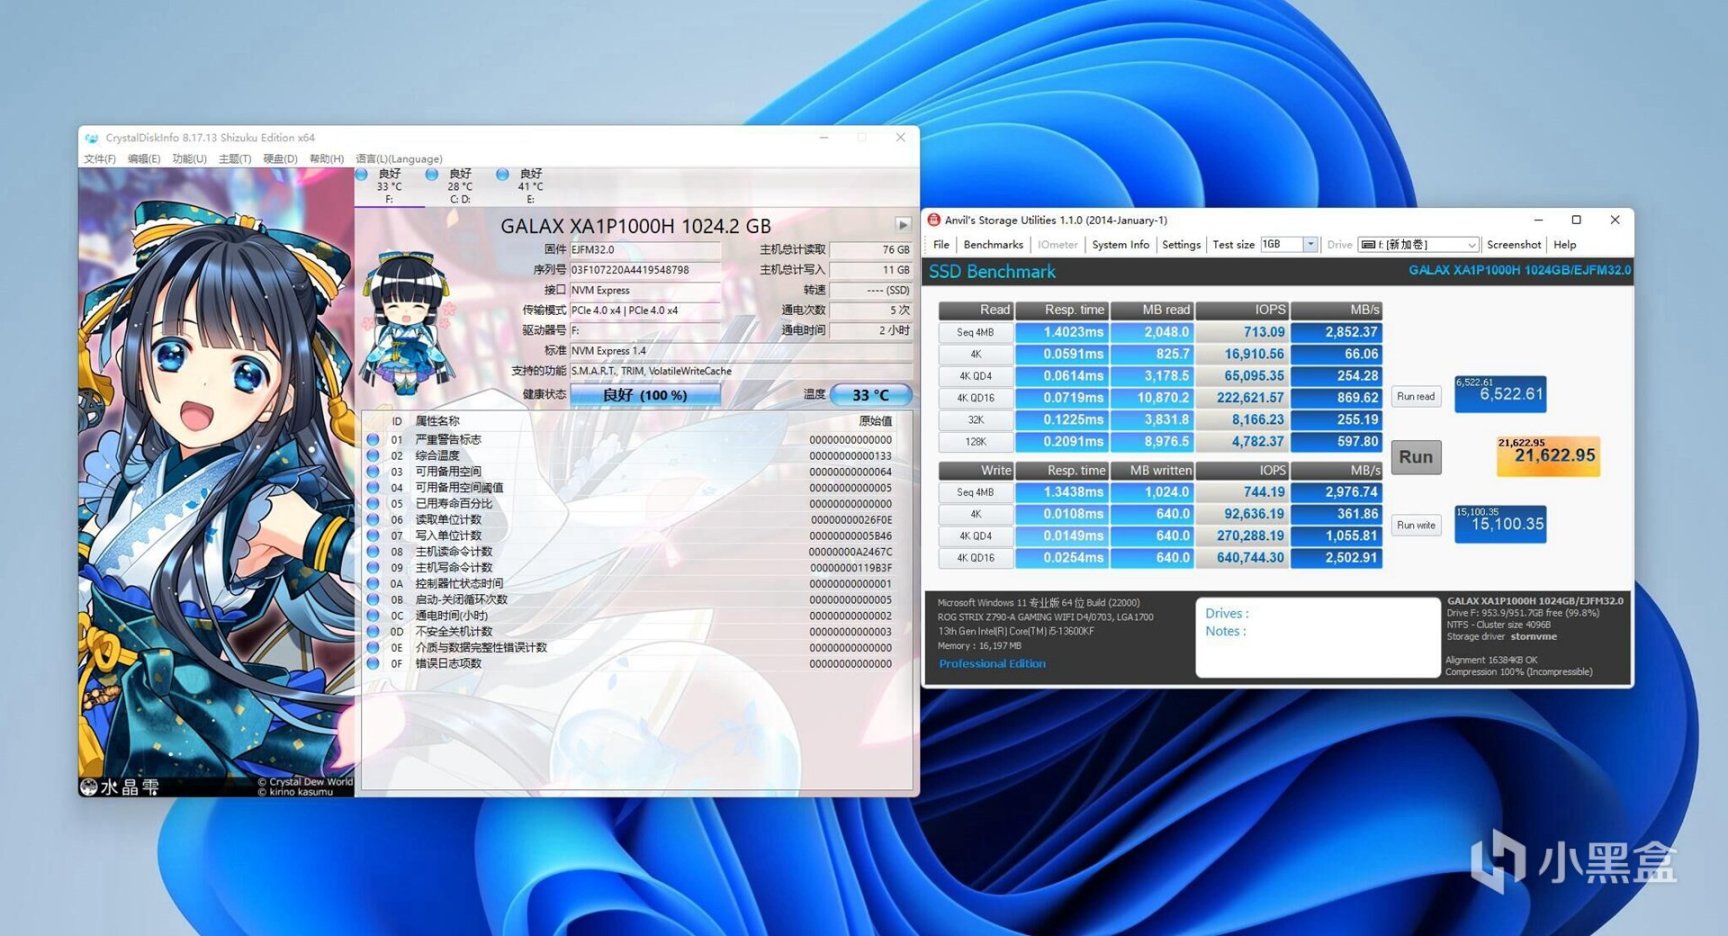The width and height of the screenshot is (1728, 936).
Task: Click the chibi Shizuku character image
Action: 405,322
